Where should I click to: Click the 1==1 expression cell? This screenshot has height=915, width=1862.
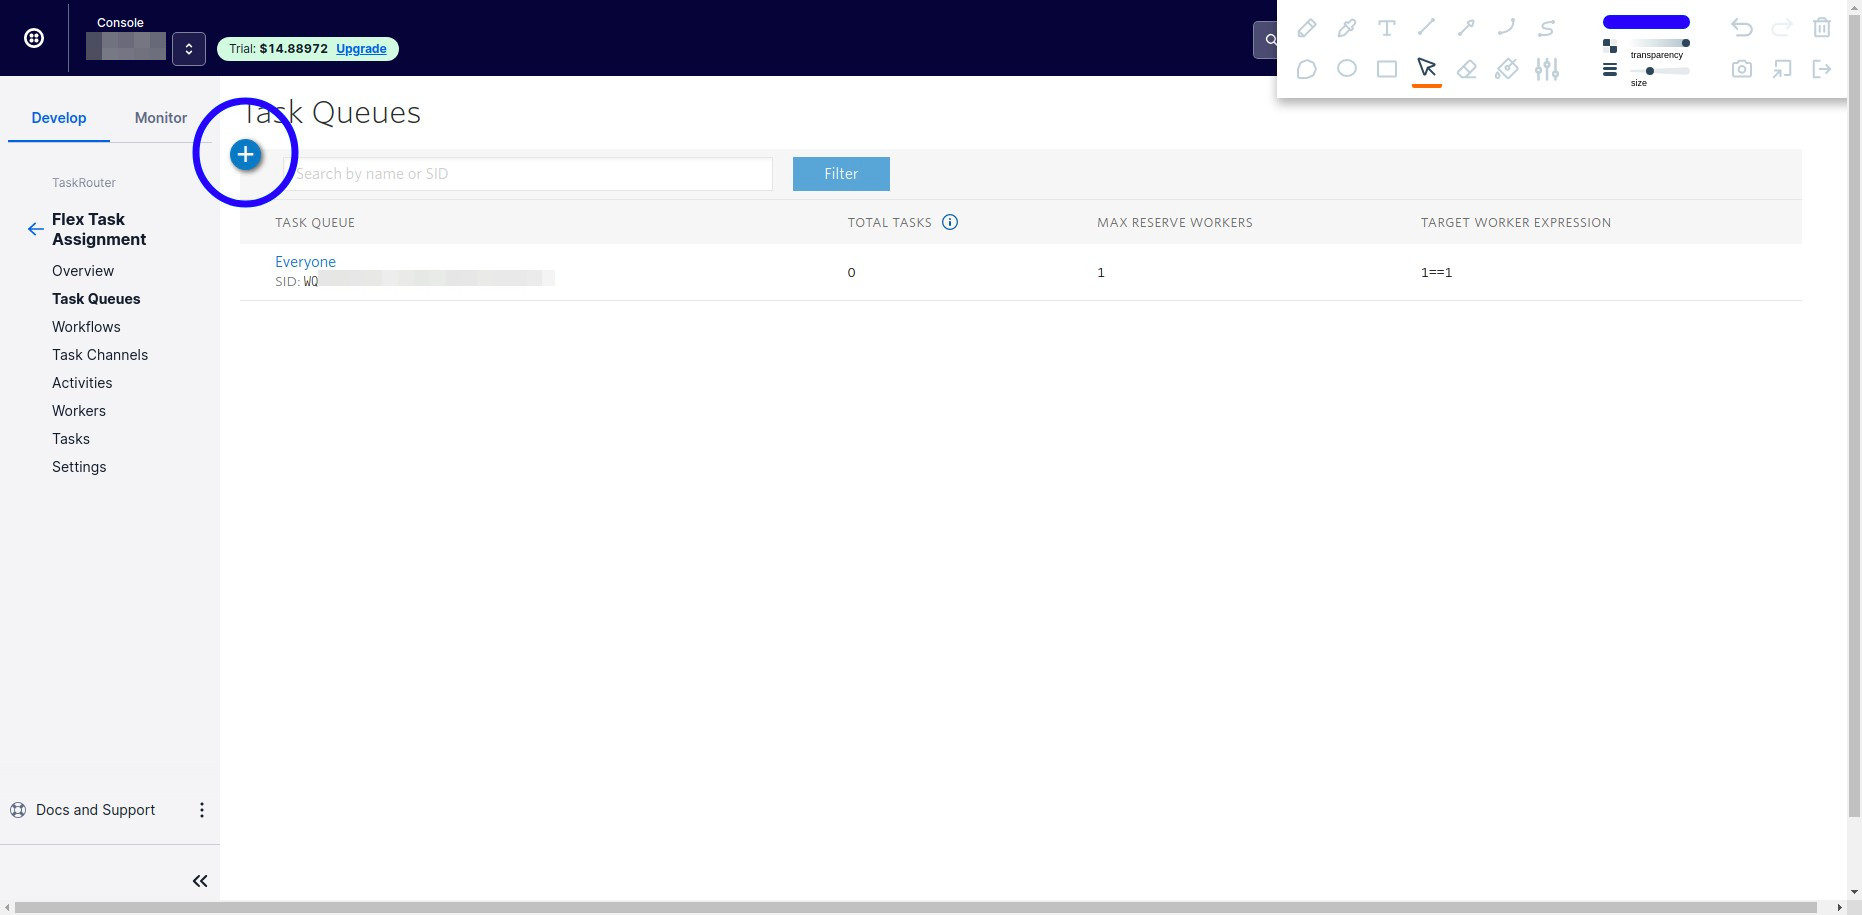pyautogui.click(x=1436, y=272)
